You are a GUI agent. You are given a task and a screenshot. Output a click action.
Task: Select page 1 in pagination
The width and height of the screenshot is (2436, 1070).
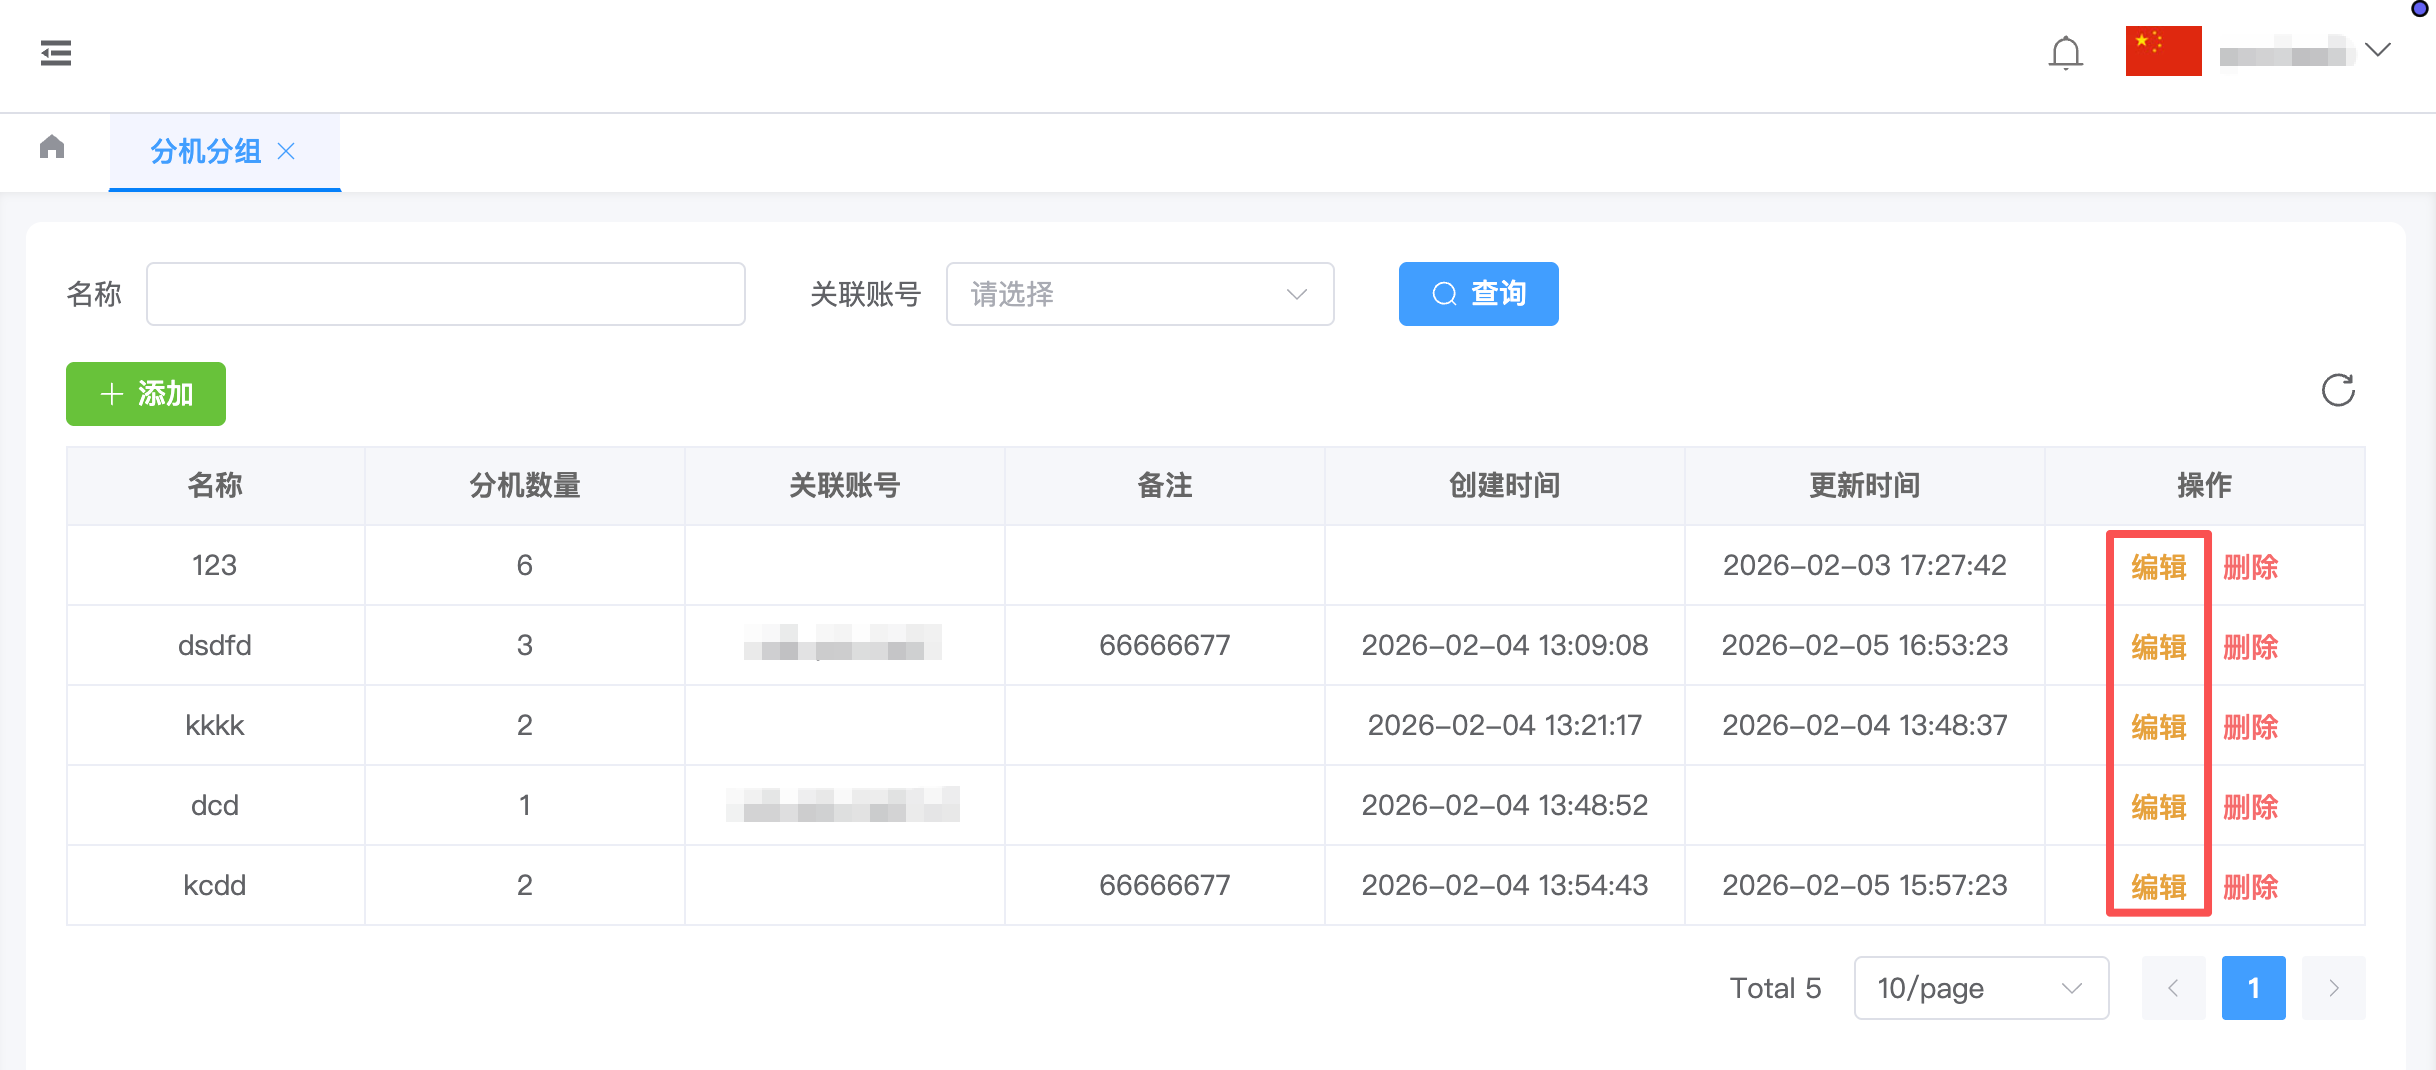2253,988
